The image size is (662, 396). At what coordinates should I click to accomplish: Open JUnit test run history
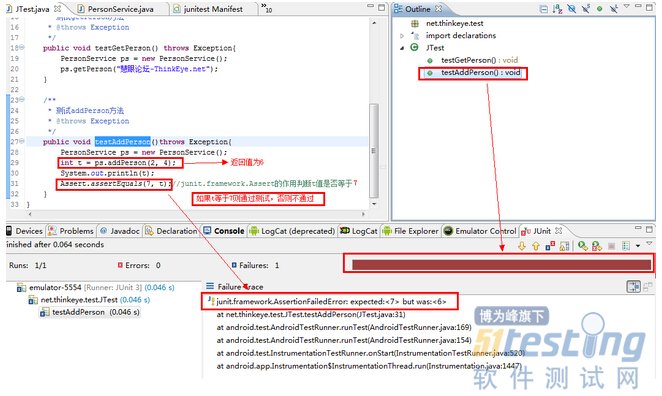coord(626,246)
